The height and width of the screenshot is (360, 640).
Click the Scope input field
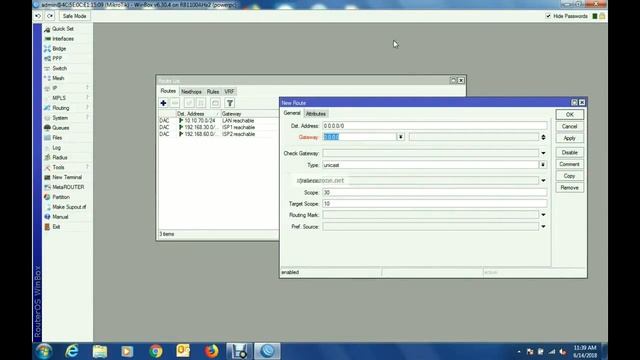435,192
